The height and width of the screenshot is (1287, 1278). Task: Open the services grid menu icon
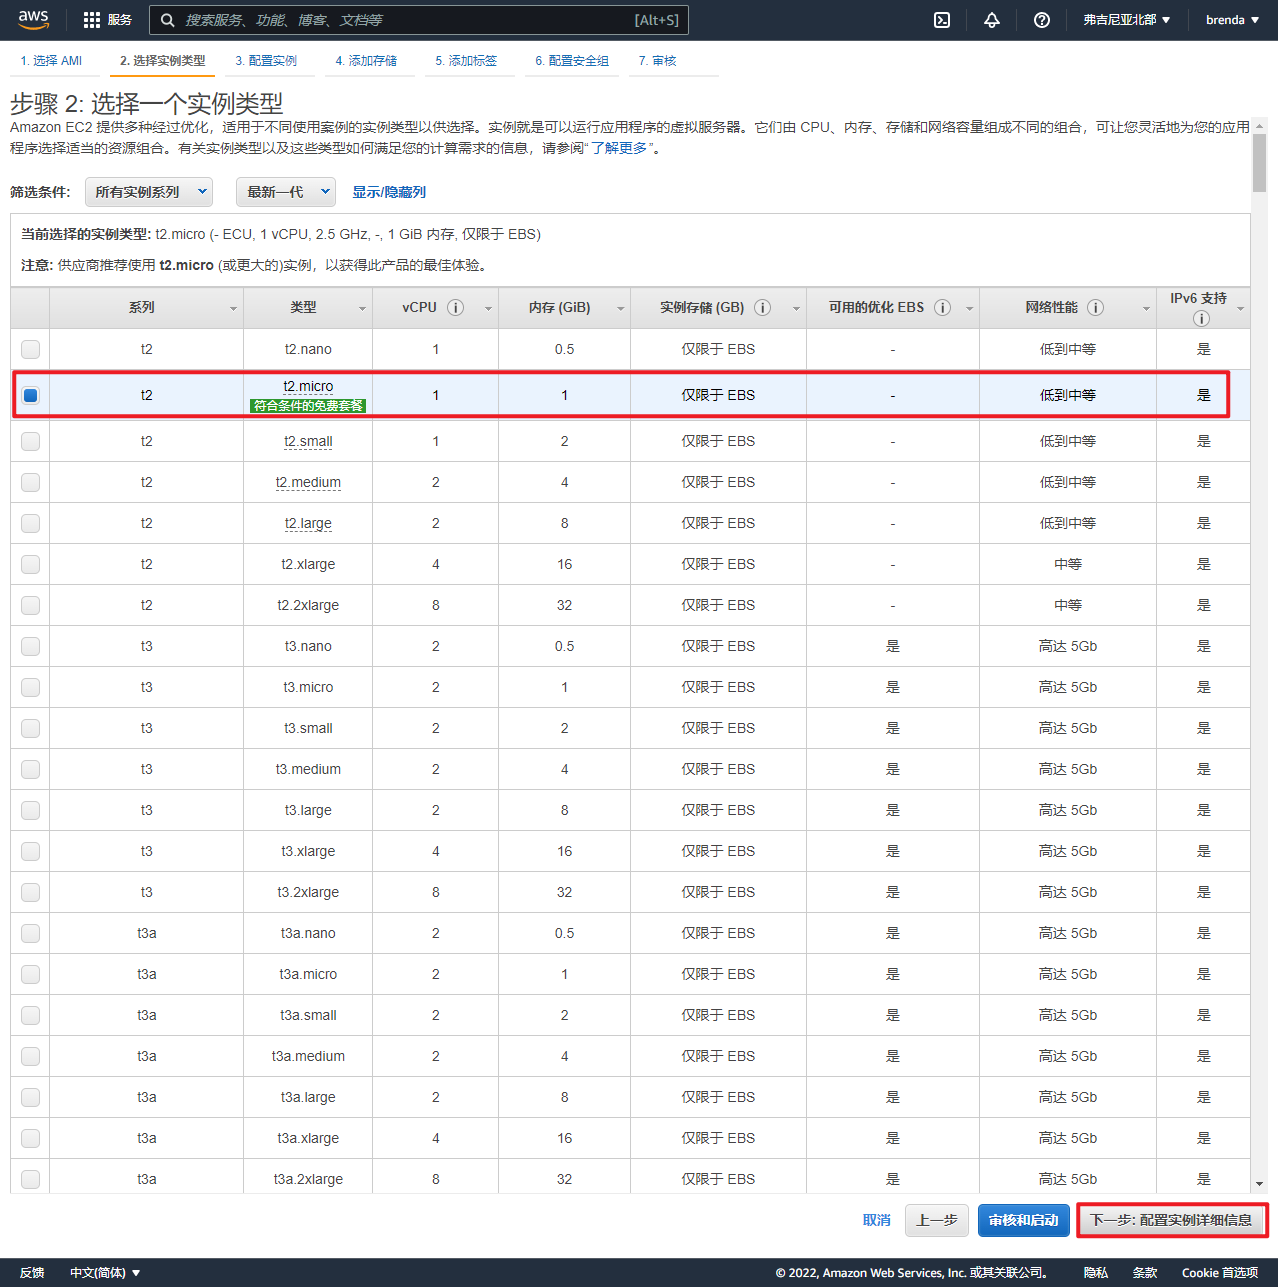92,20
